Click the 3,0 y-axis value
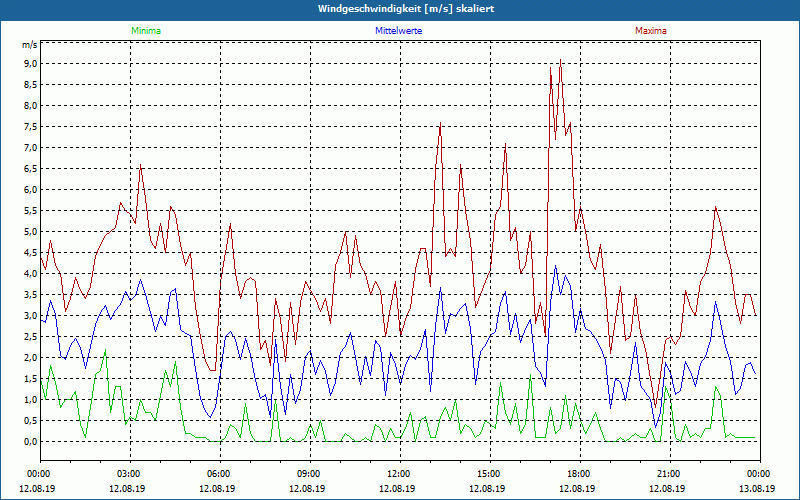 (x=31, y=316)
